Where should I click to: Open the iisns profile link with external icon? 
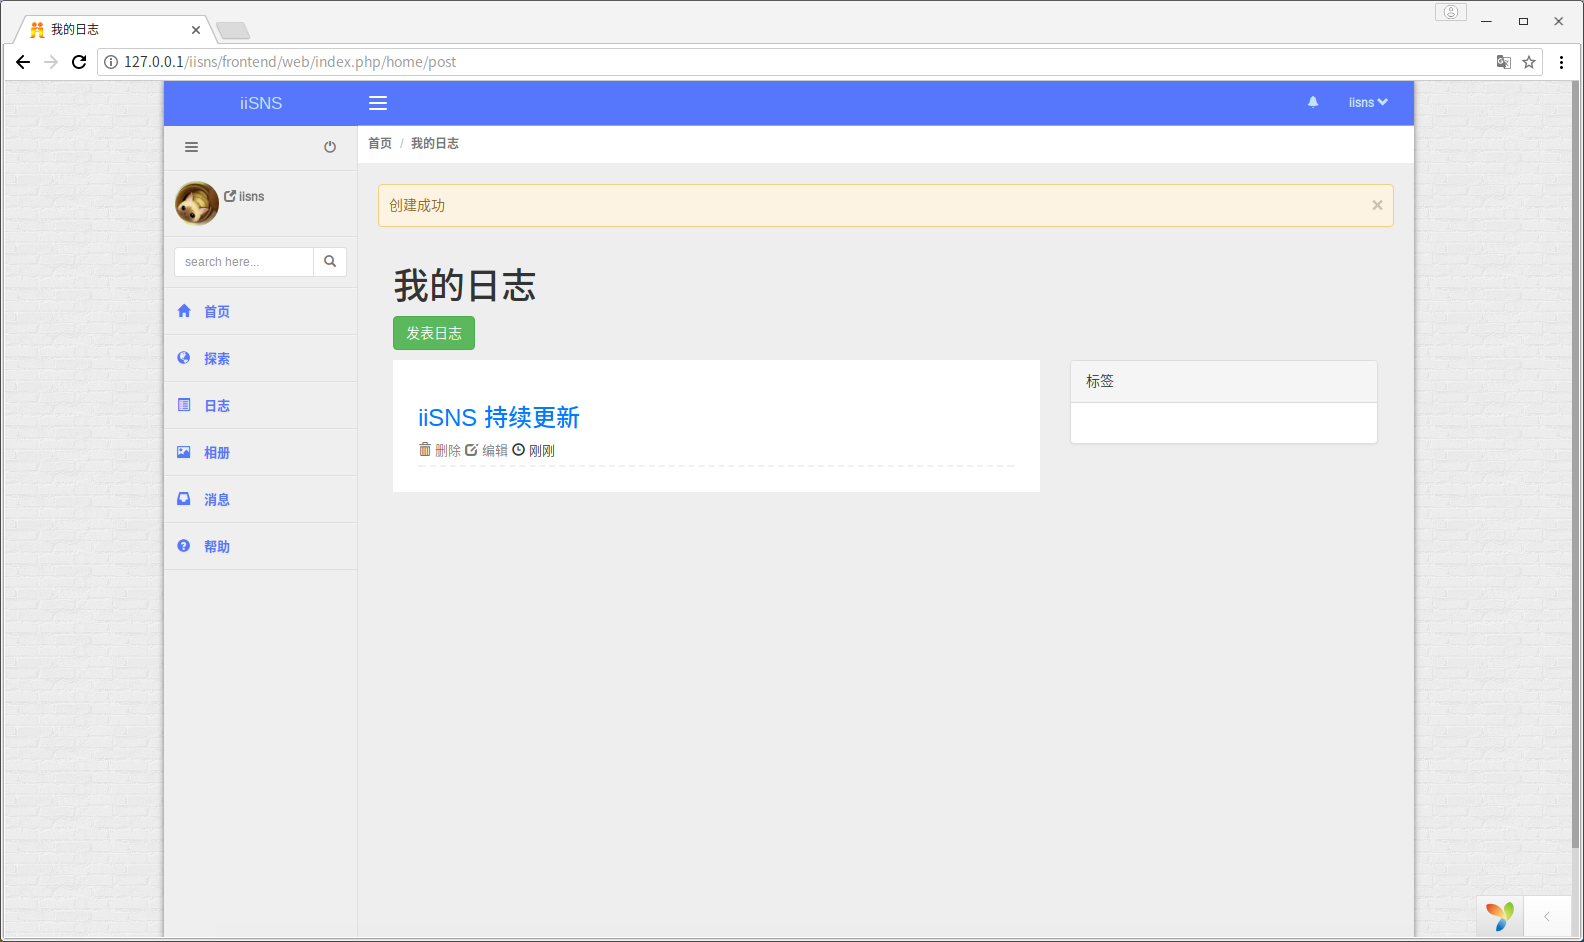click(244, 196)
